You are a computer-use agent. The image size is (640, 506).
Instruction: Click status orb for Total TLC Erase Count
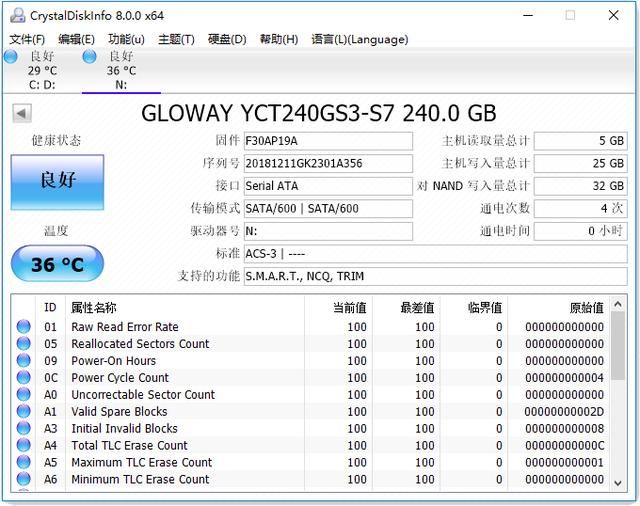click(x=24, y=445)
